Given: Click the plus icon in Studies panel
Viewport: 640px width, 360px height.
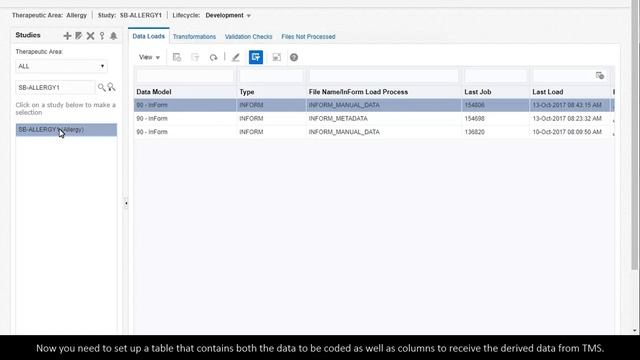Looking at the screenshot, I should point(67,36).
